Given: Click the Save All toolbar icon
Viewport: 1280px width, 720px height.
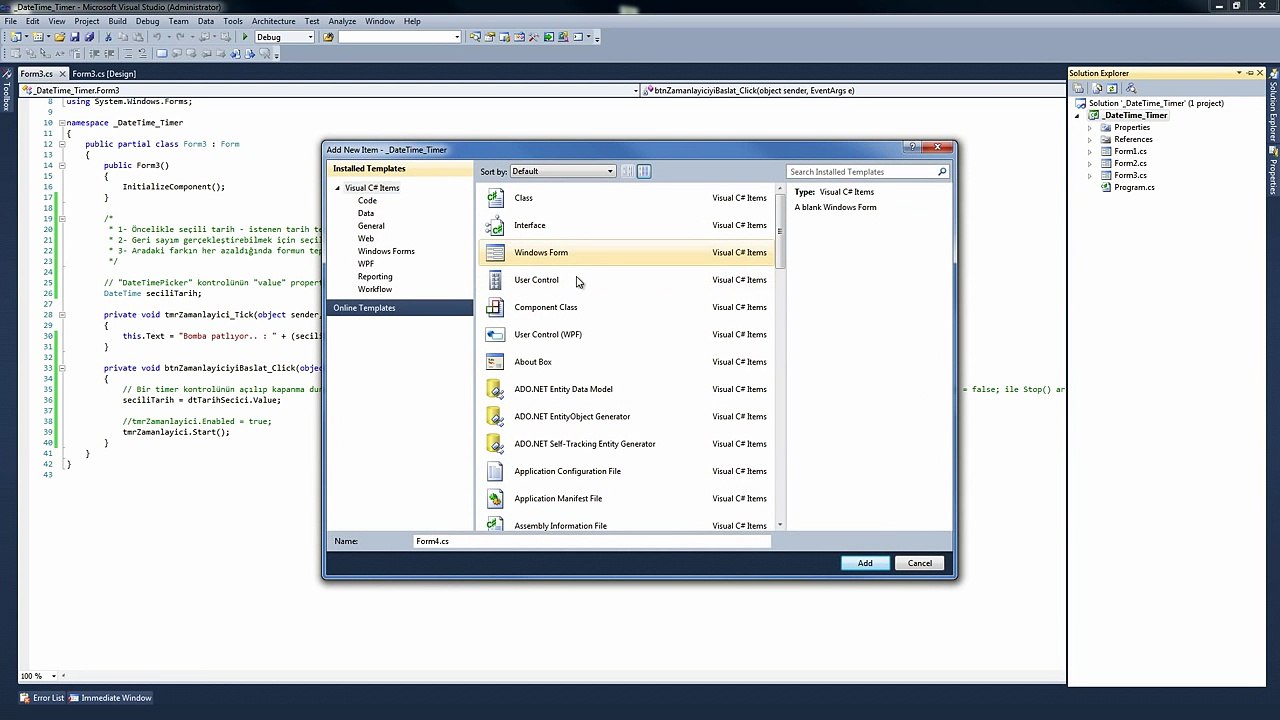Looking at the screenshot, I should click(89, 37).
